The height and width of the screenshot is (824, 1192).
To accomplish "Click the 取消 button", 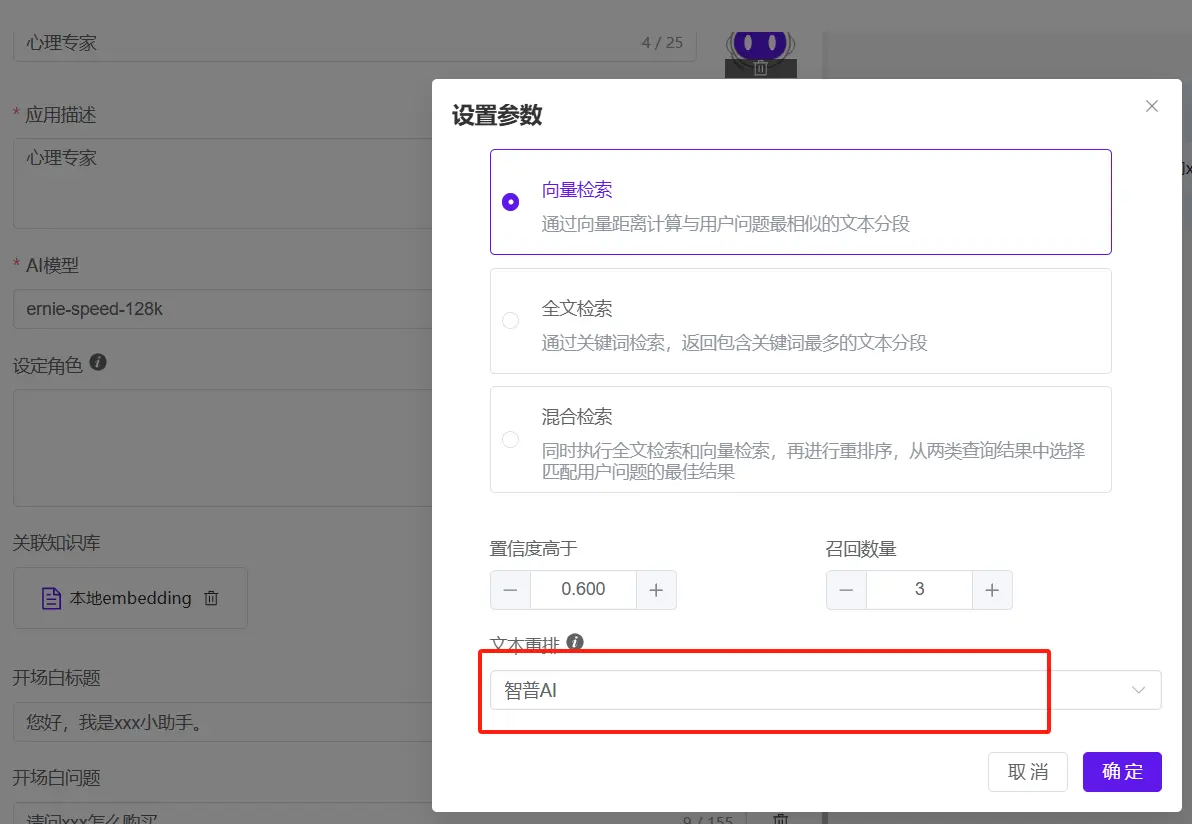I will coord(1028,772).
